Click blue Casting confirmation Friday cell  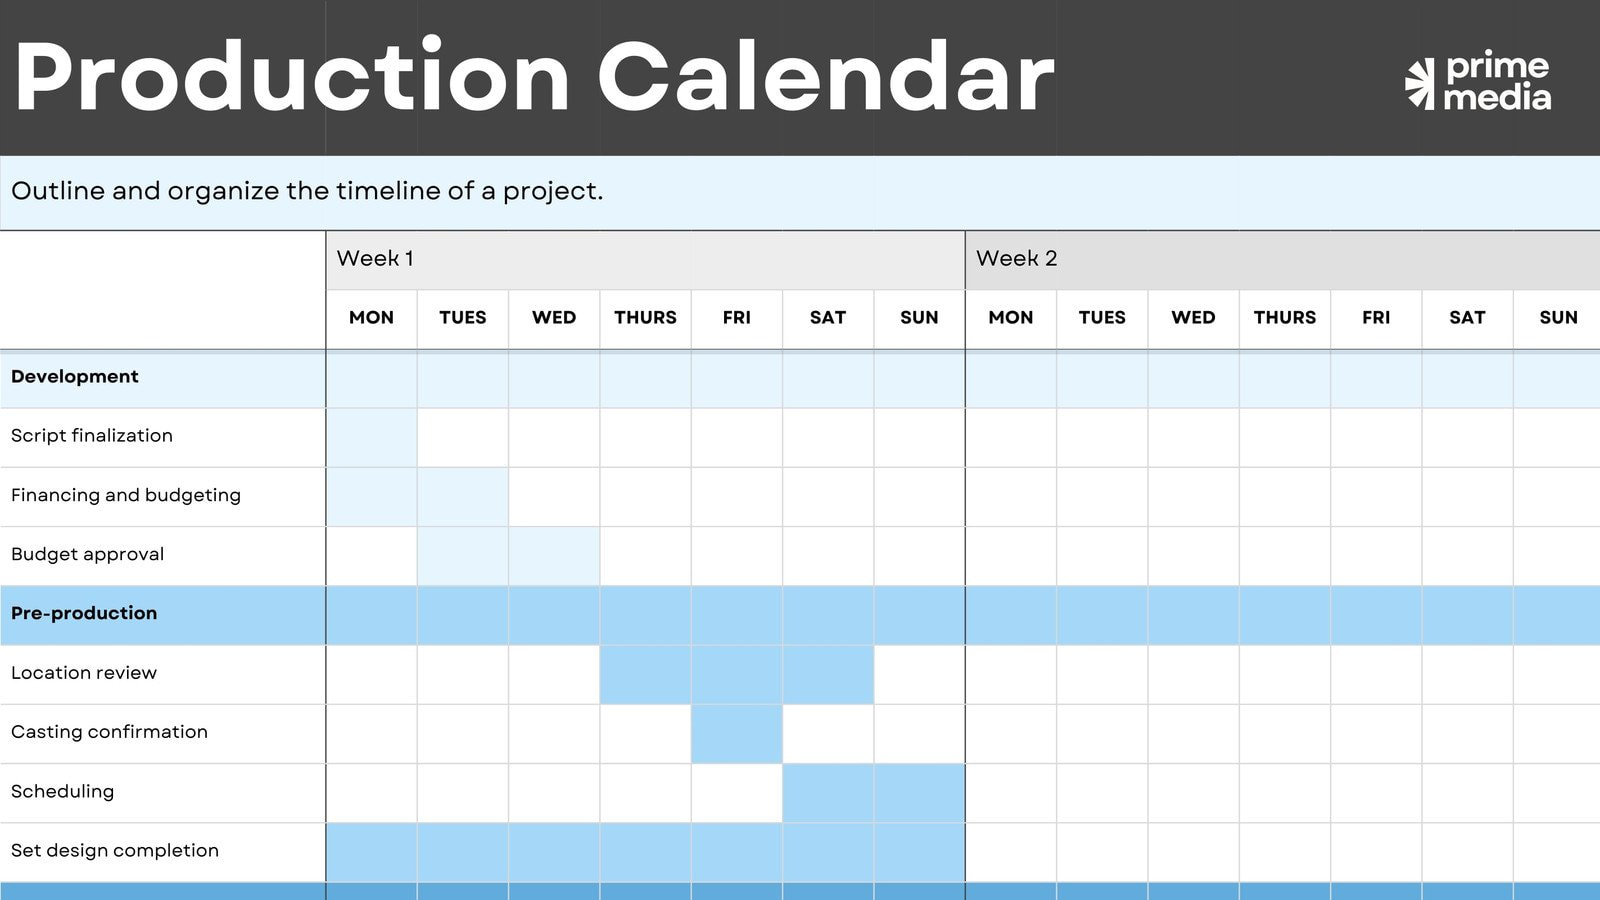737,734
